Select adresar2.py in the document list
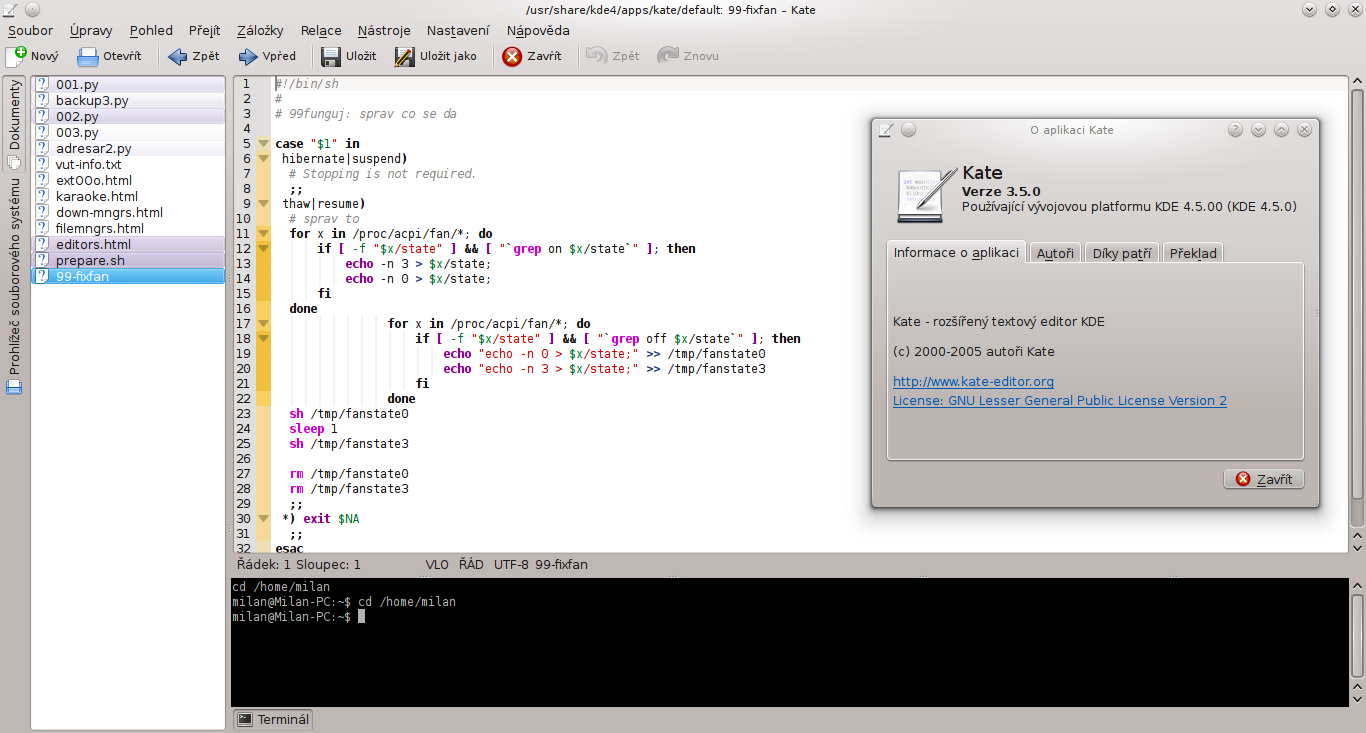 tap(129, 149)
